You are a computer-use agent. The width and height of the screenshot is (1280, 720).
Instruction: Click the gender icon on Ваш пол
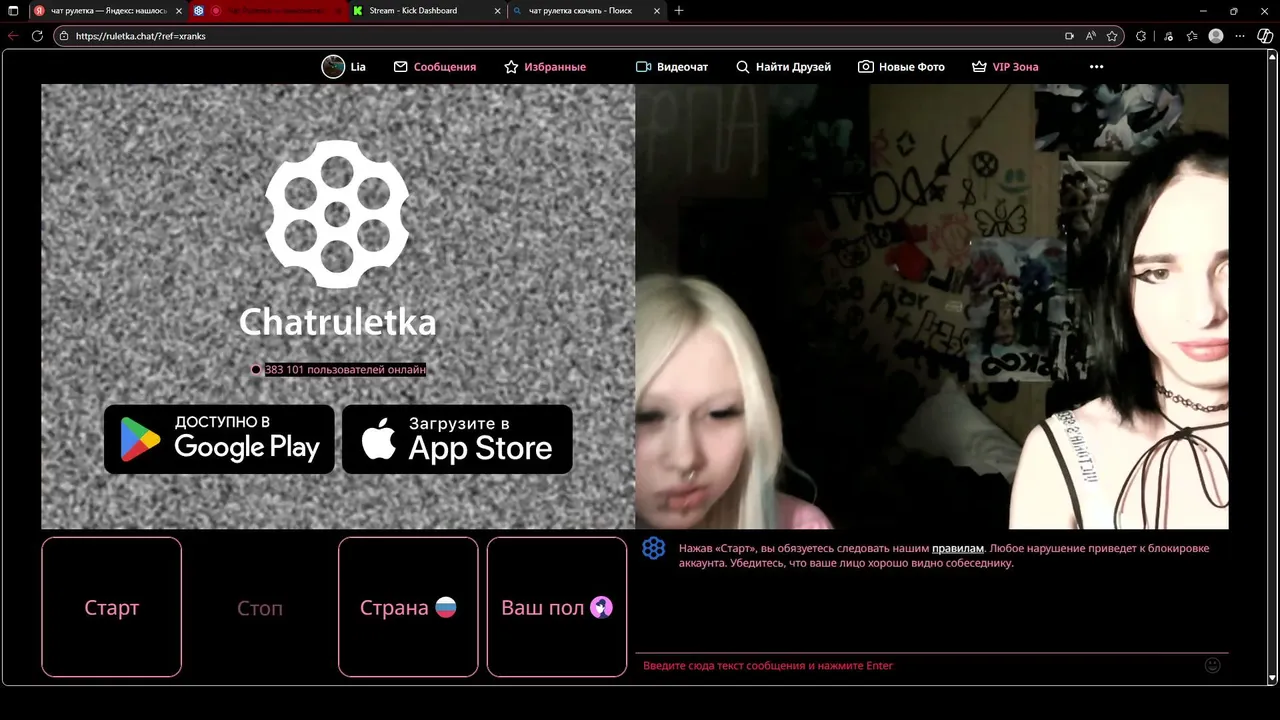click(x=601, y=607)
